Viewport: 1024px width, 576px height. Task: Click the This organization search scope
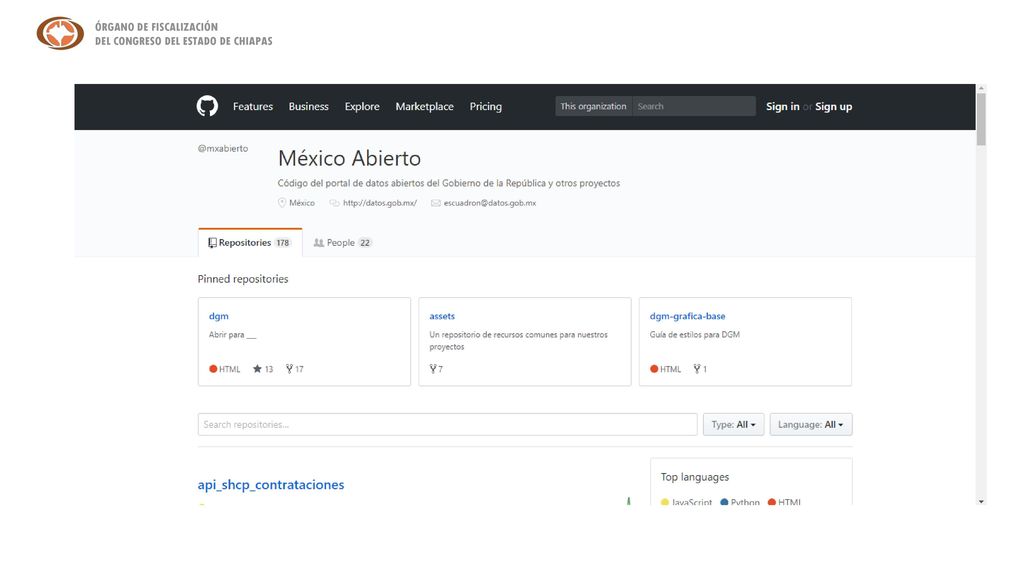[x=593, y=106]
